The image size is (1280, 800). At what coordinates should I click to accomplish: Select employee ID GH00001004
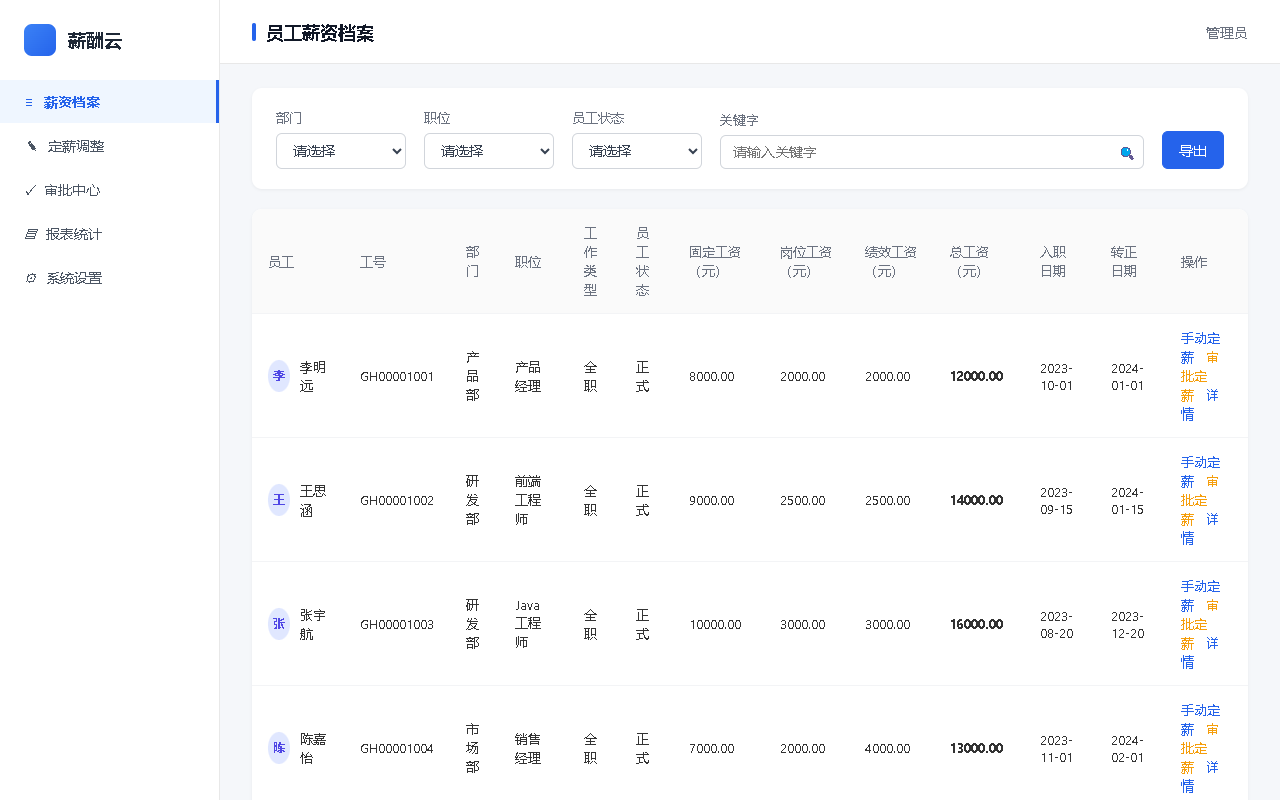397,749
